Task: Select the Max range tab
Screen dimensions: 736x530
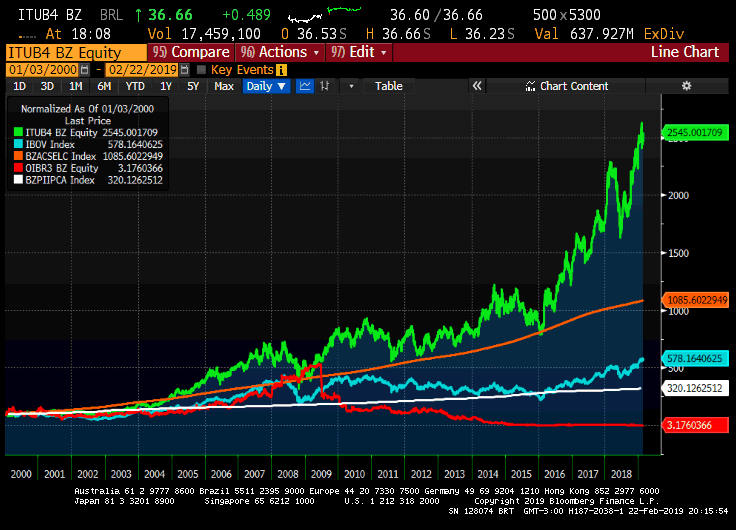Action: coord(223,86)
